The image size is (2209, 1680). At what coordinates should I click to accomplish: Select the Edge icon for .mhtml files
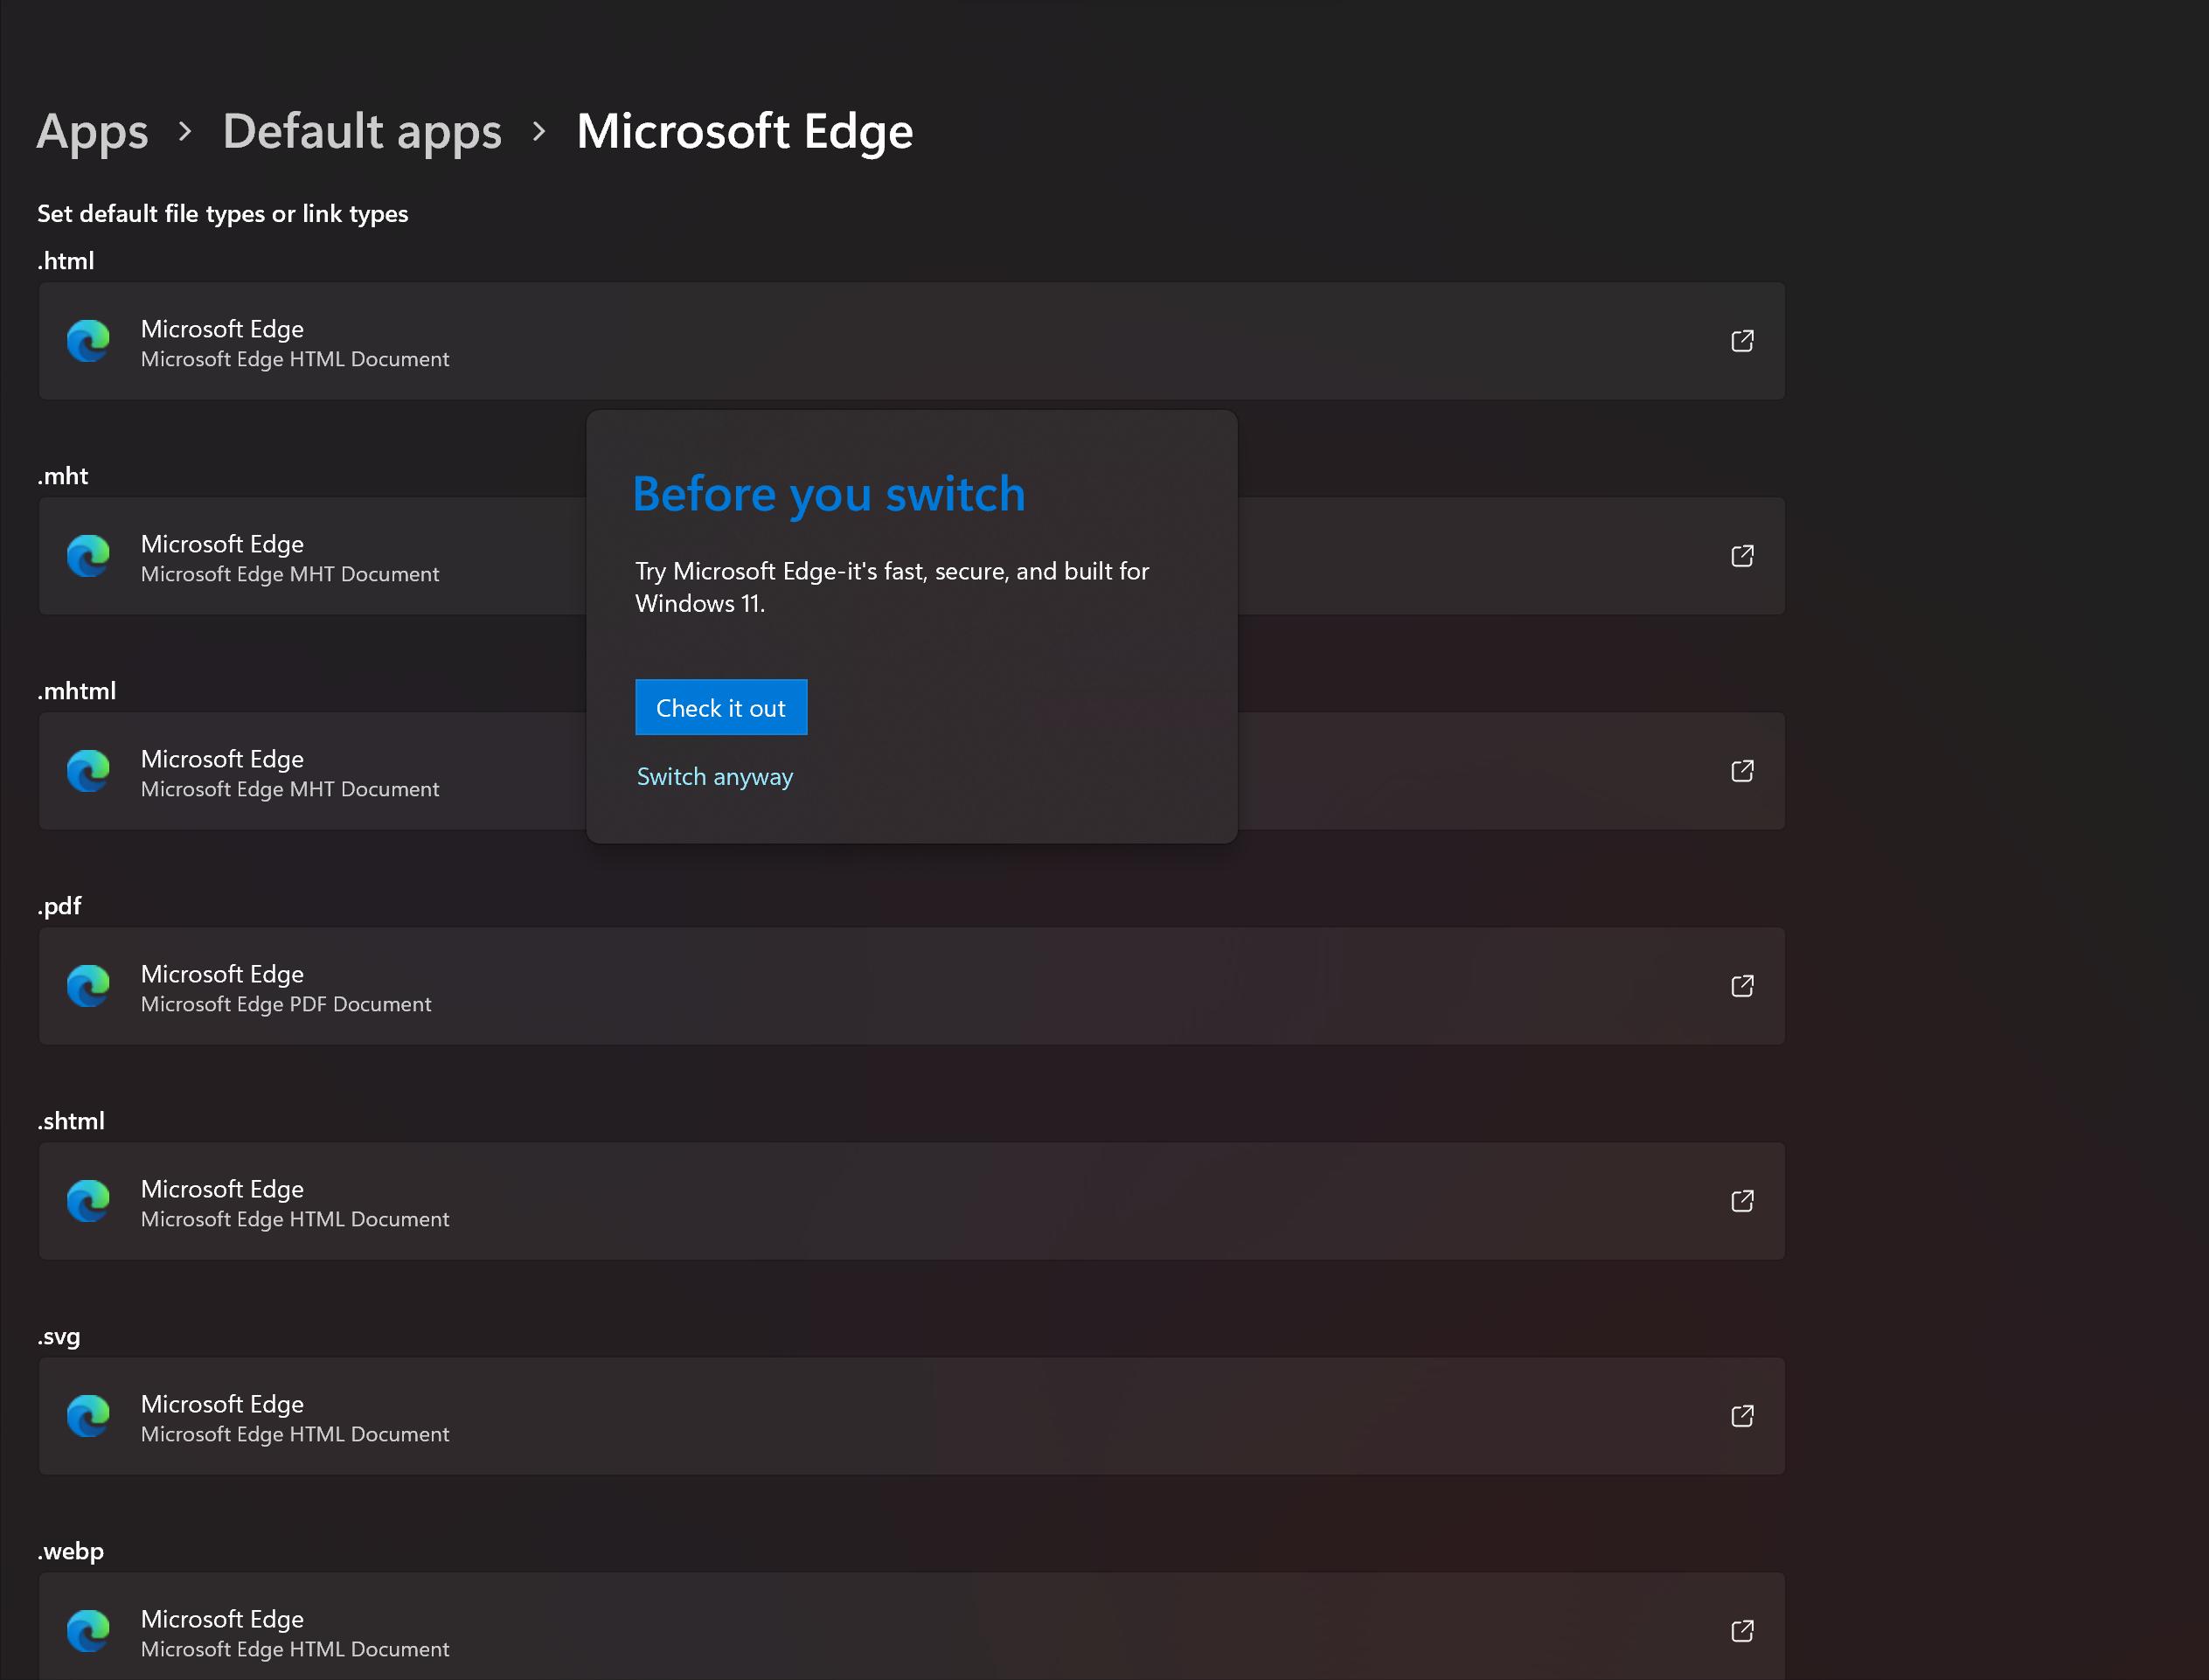coord(89,771)
